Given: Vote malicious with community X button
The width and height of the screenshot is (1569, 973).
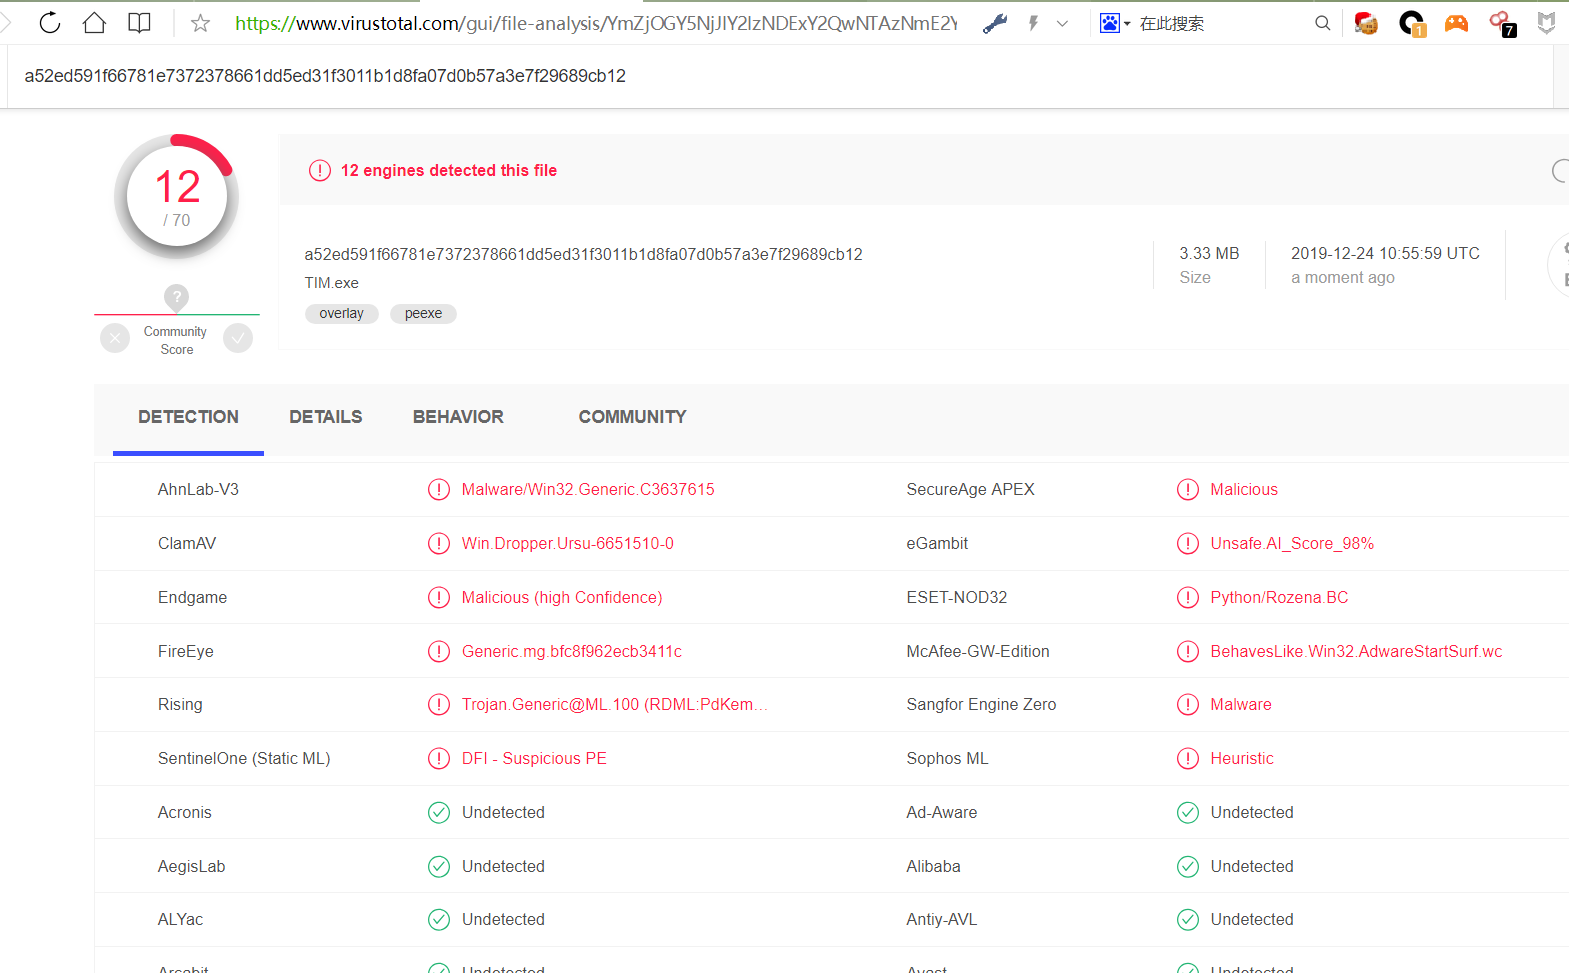Looking at the screenshot, I should pos(115,338).
